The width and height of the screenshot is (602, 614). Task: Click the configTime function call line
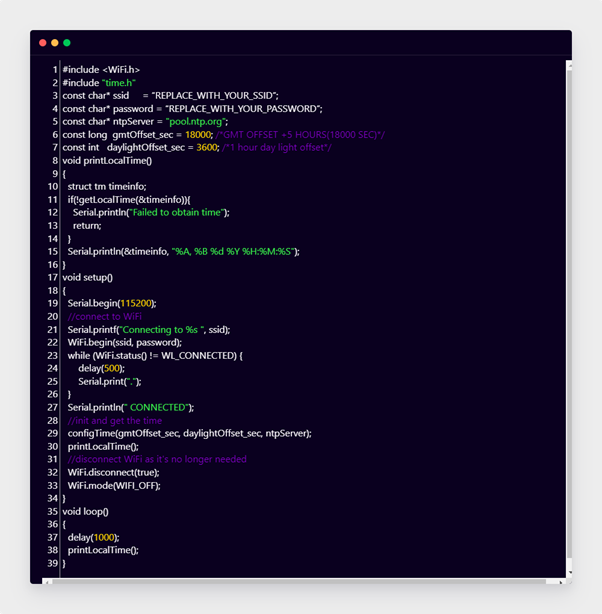click(x=189, y=433)
